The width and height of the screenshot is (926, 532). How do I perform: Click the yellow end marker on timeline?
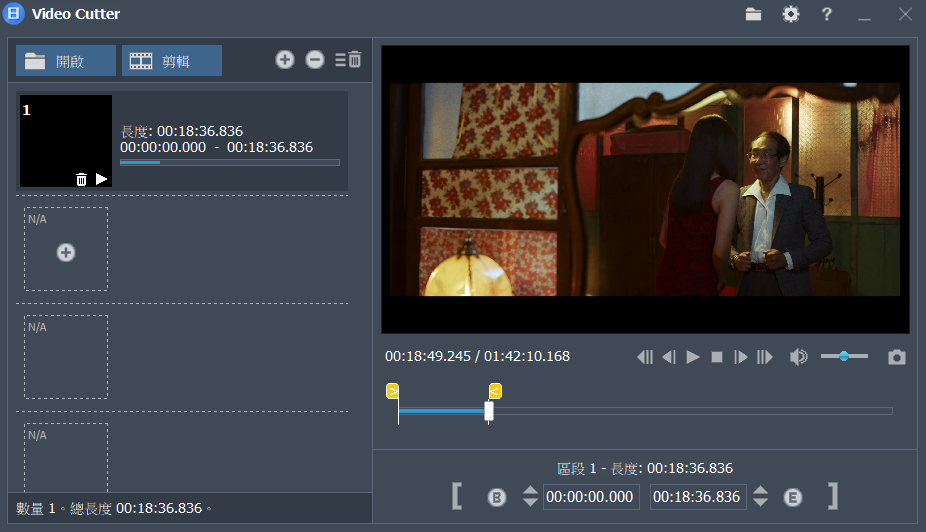click(x=495, y=391)
